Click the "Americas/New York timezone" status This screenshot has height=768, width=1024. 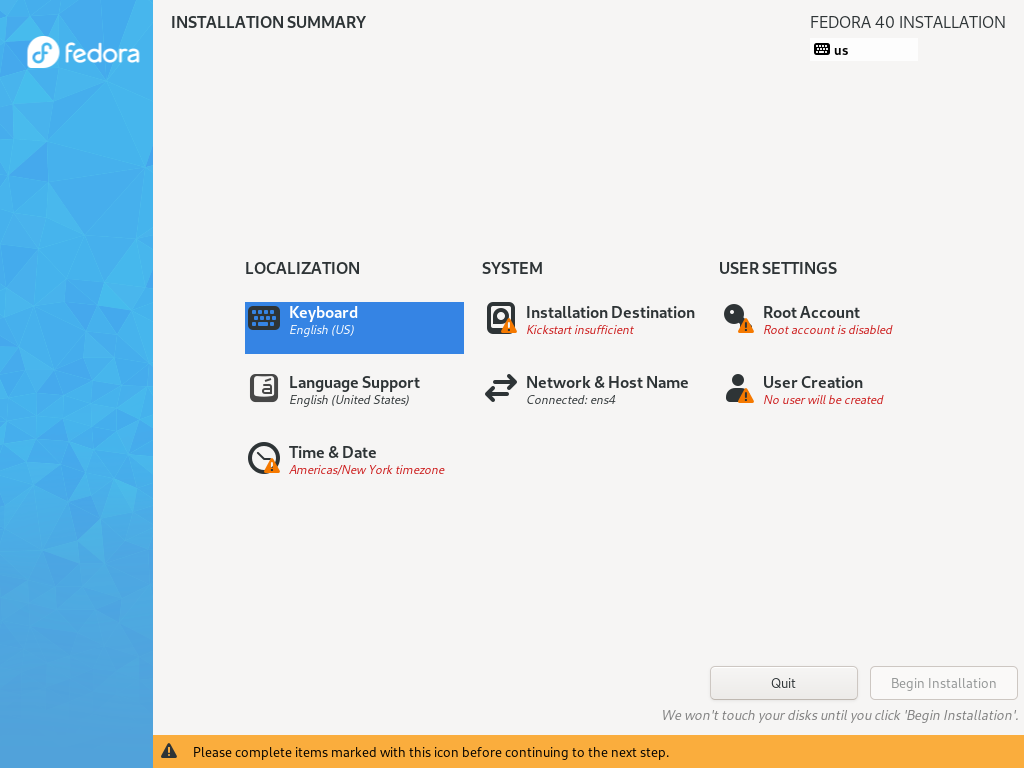(x=367, y=470)
